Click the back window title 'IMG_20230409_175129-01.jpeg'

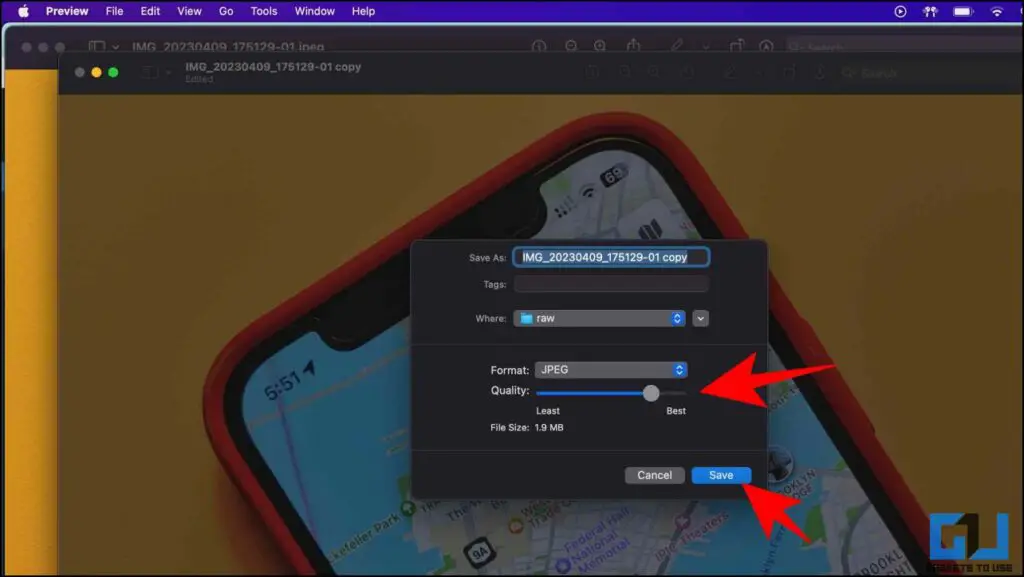[x=228, y=47]
